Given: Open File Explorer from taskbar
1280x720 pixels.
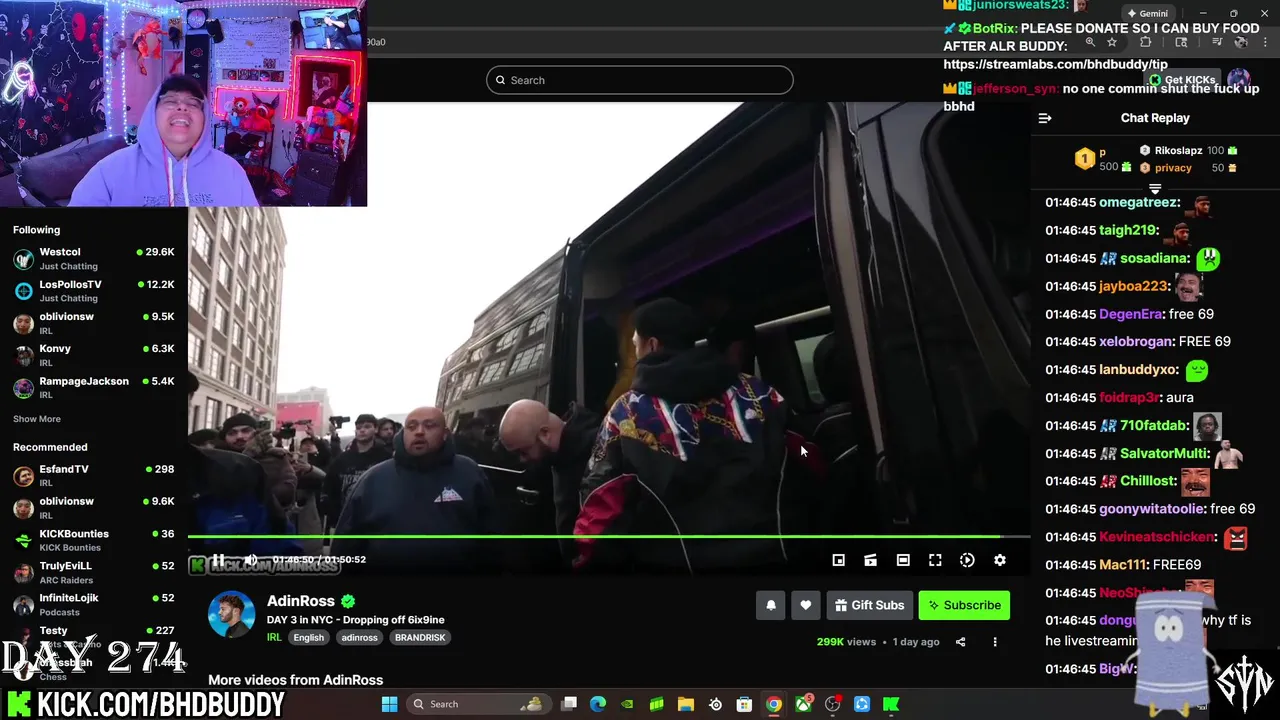Looking at the screenshot, I should coord(686,704).
